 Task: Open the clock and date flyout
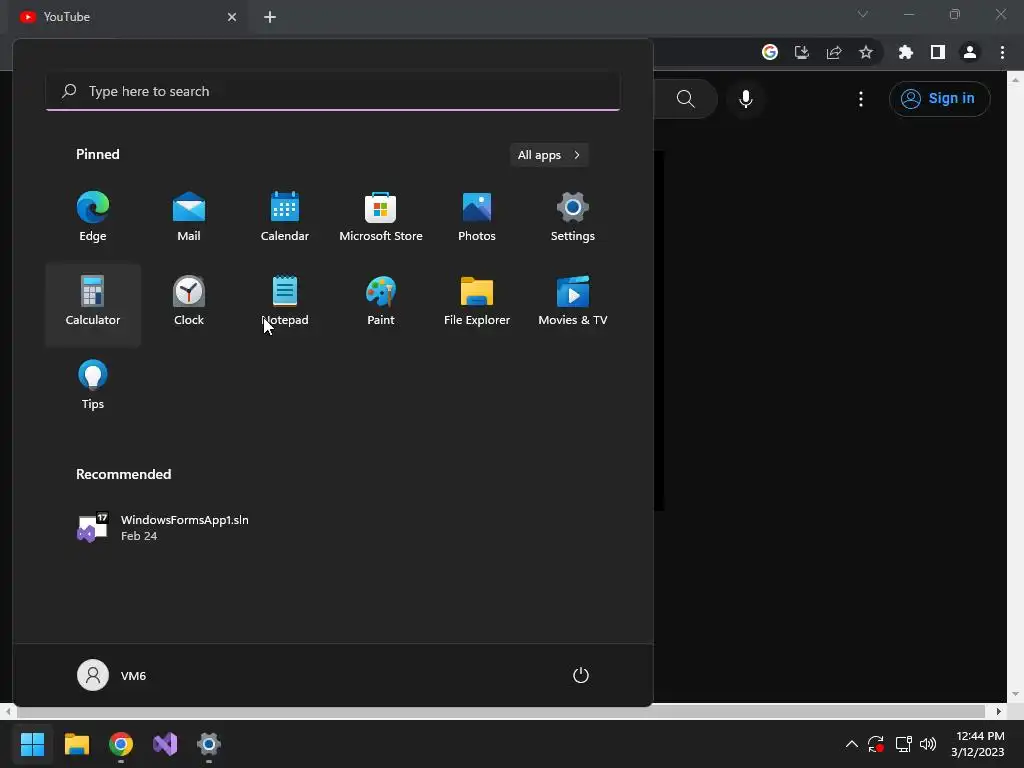click(978, 744)
